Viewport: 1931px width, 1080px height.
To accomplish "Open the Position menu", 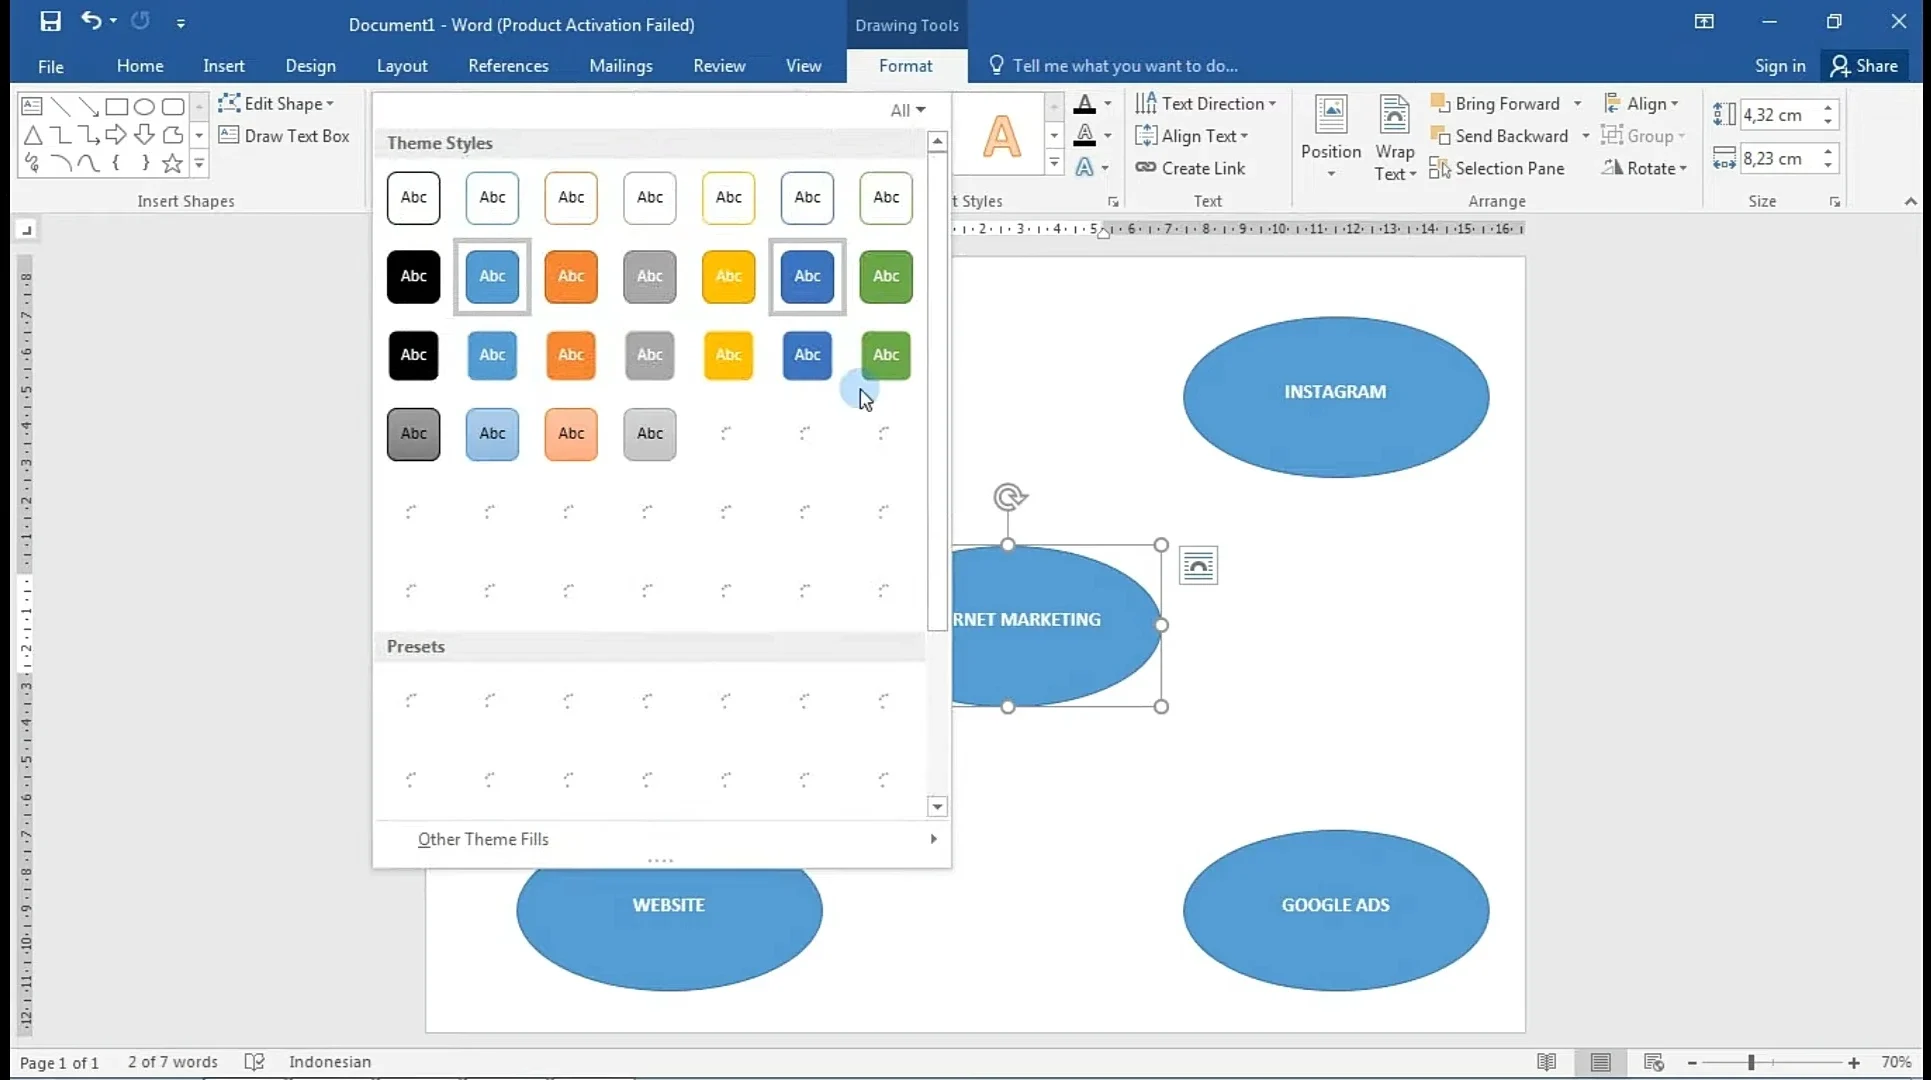I will (x=1331, y=138).
